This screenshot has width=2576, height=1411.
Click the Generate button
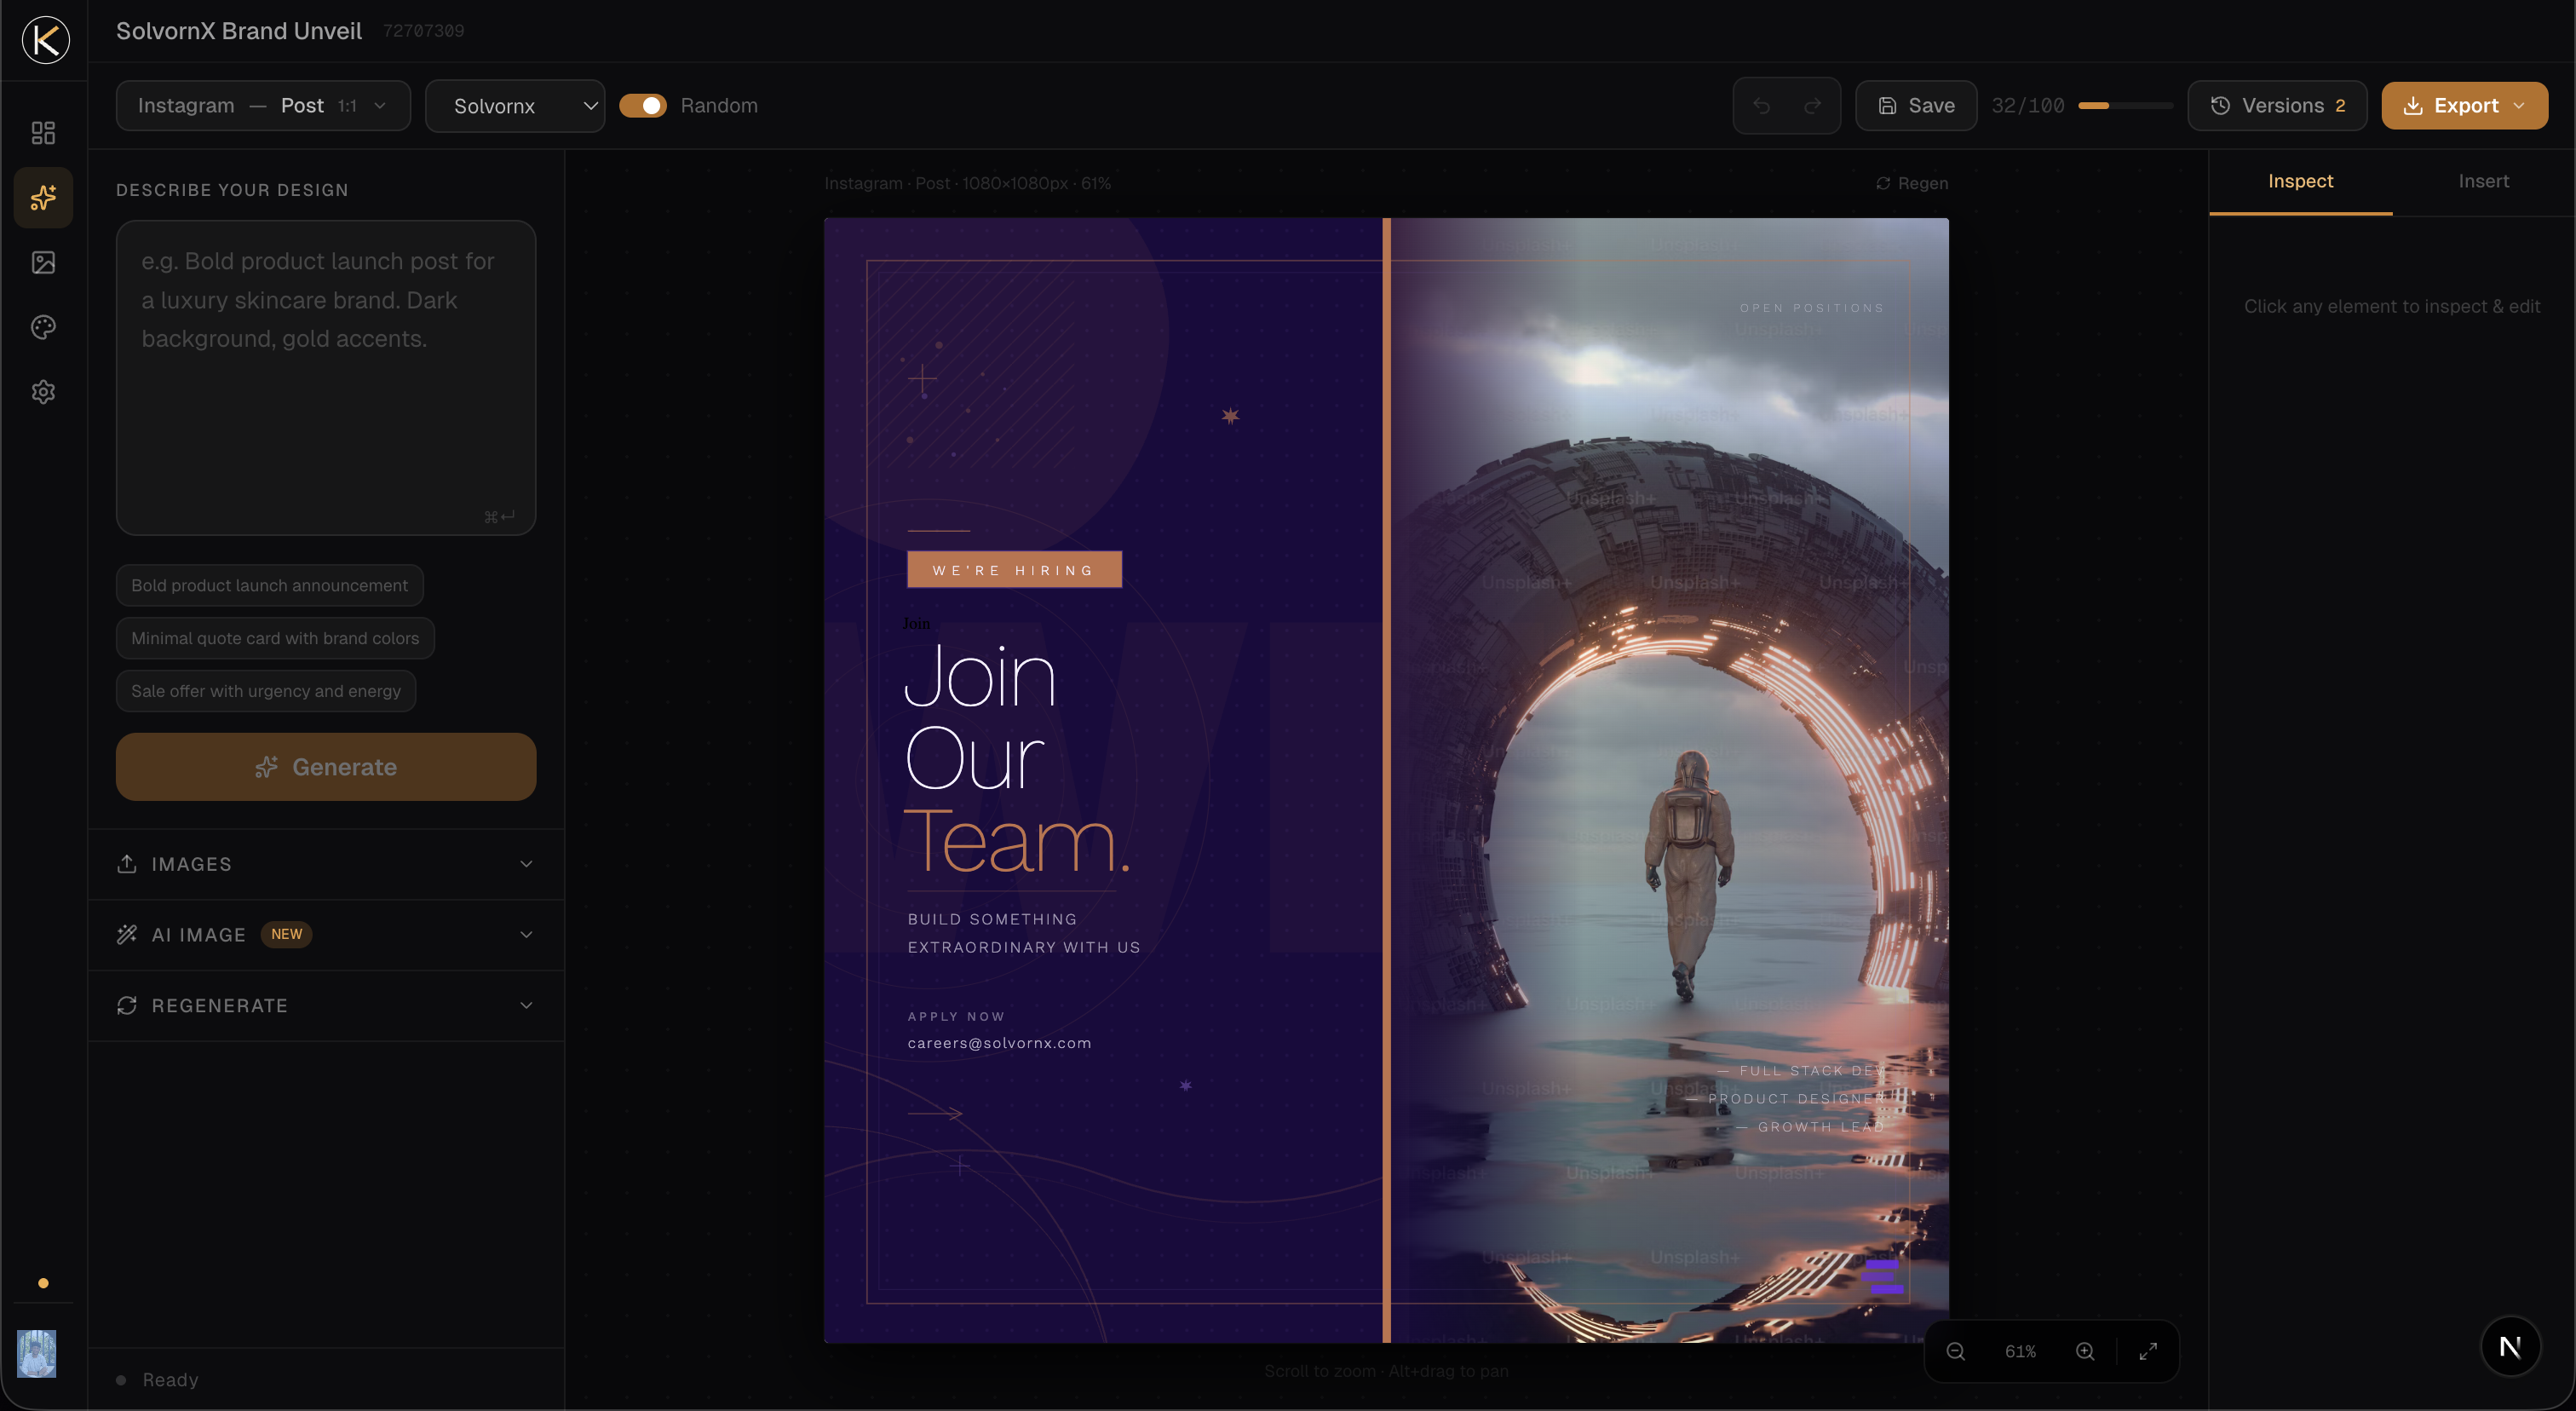326,767
